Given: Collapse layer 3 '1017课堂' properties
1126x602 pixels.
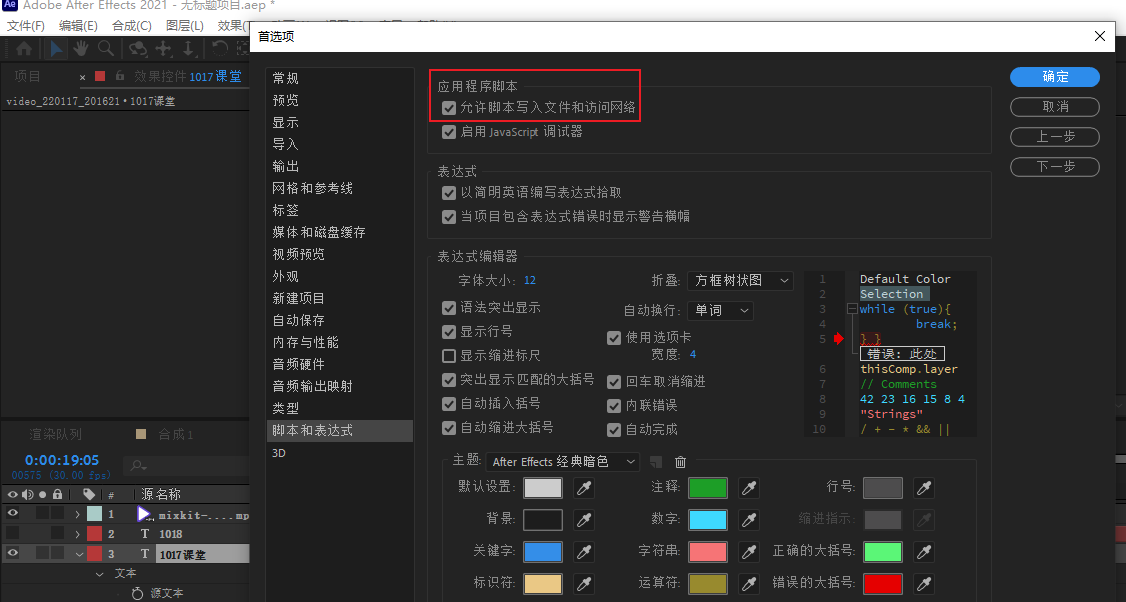Looking at the screenshot, I should pos(78,554).
